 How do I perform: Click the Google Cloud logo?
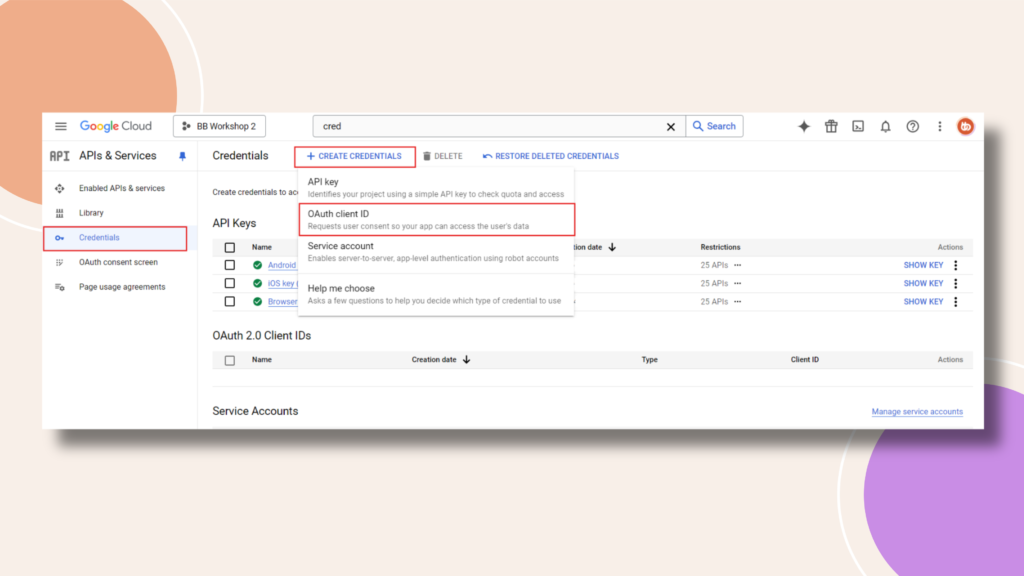[116, 126]
